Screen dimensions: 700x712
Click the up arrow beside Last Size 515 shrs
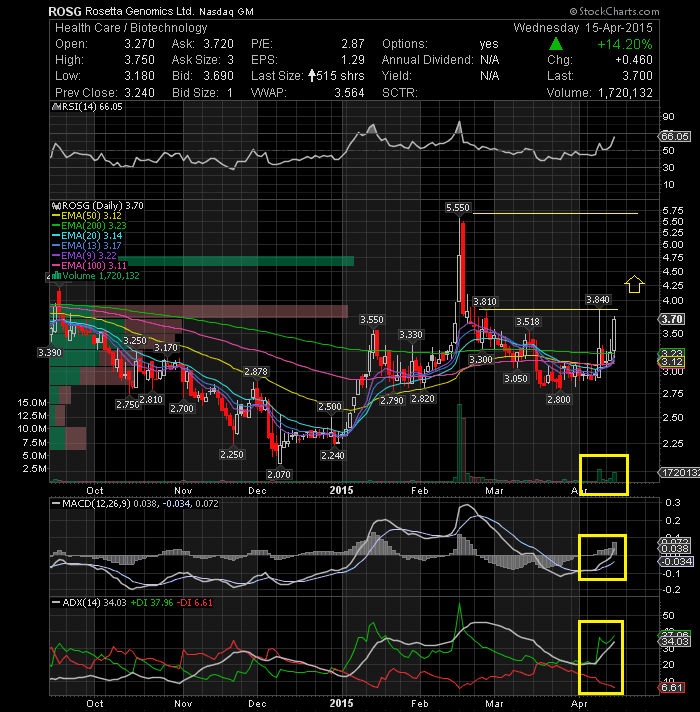[x=312, y=75]
